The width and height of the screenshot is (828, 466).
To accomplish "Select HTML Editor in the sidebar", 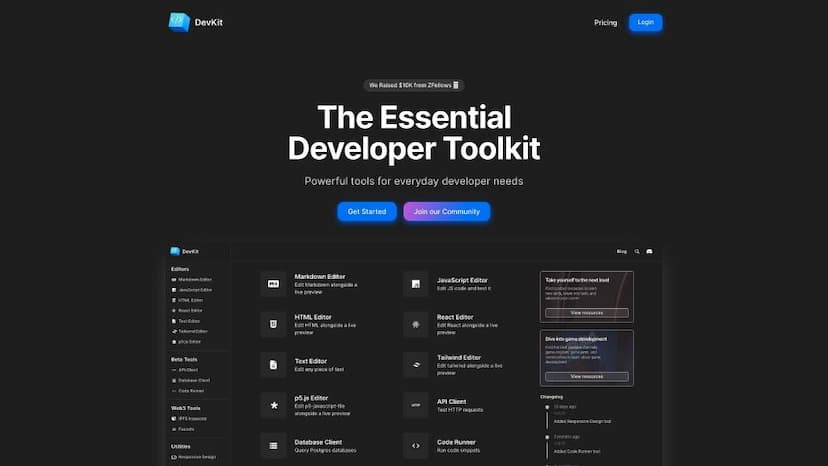I will click(x=187, y=300).
